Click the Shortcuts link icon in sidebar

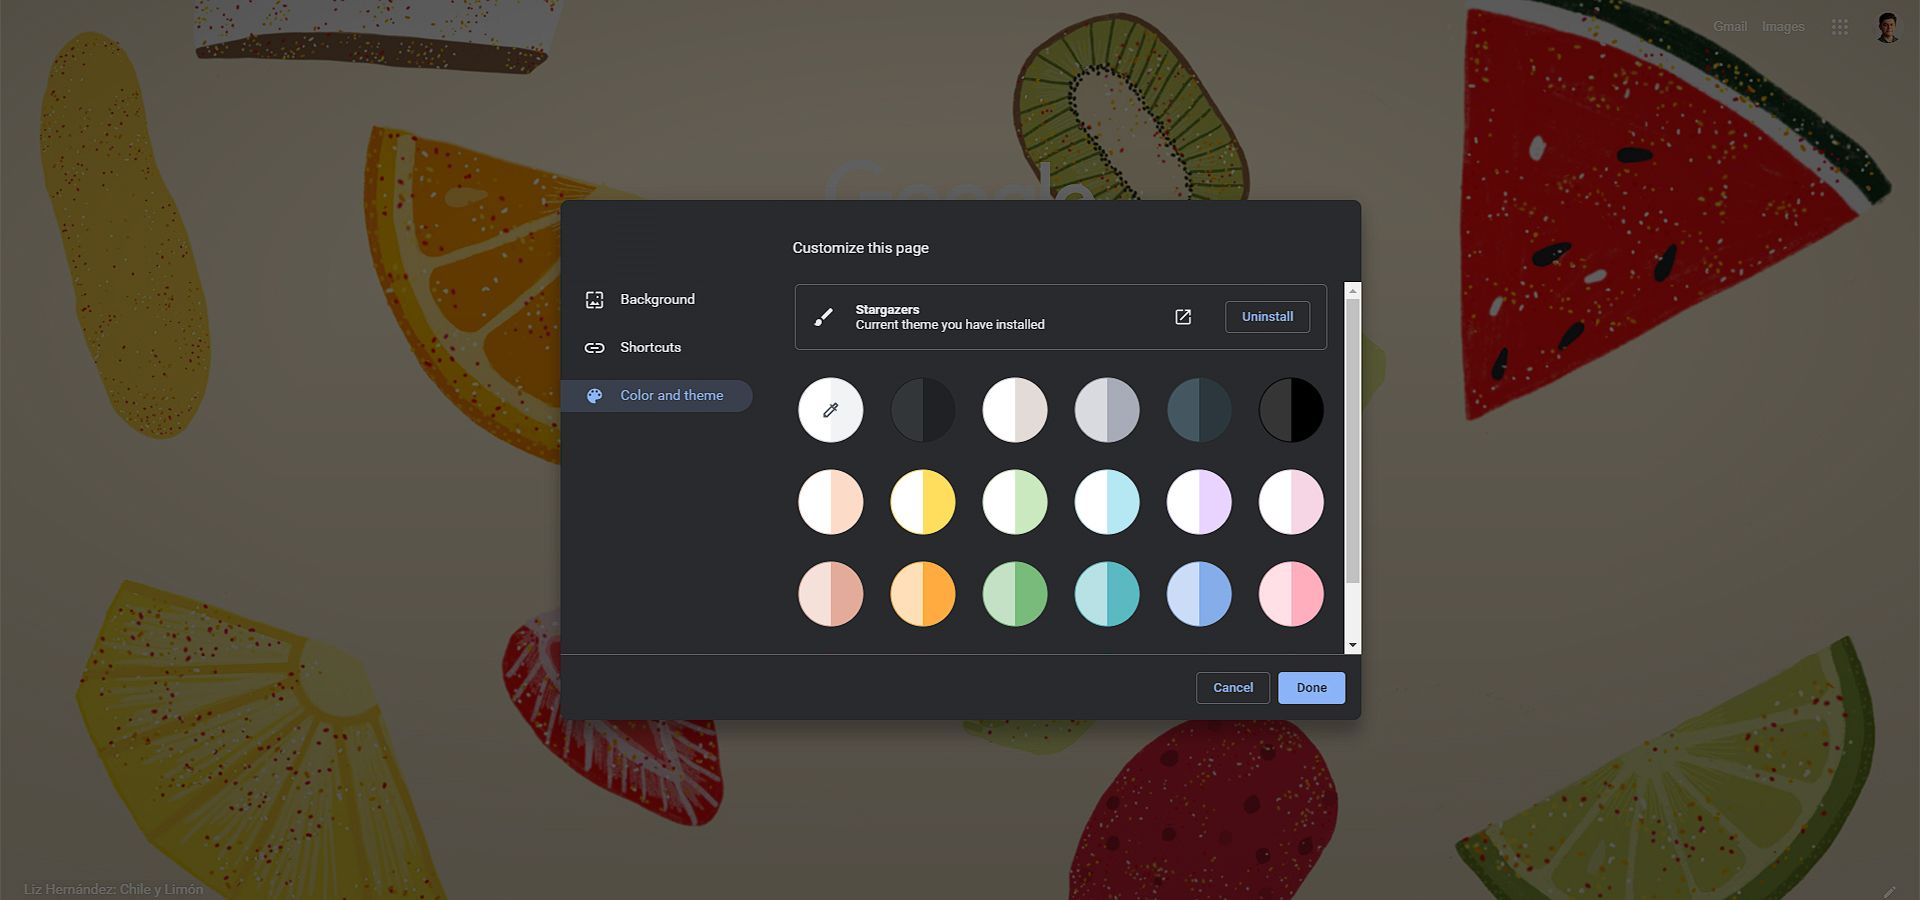pos(594,348)
